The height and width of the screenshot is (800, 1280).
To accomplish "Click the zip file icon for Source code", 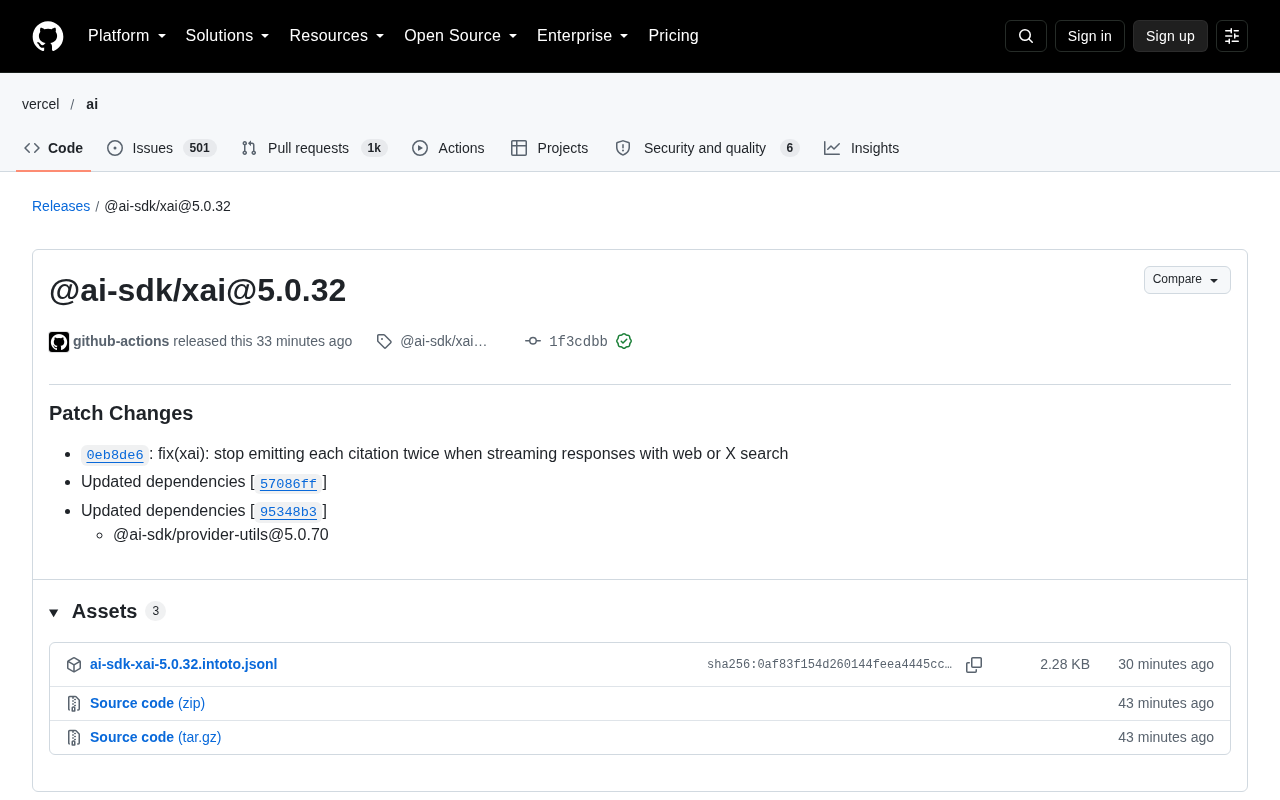I will coord(74,704).
